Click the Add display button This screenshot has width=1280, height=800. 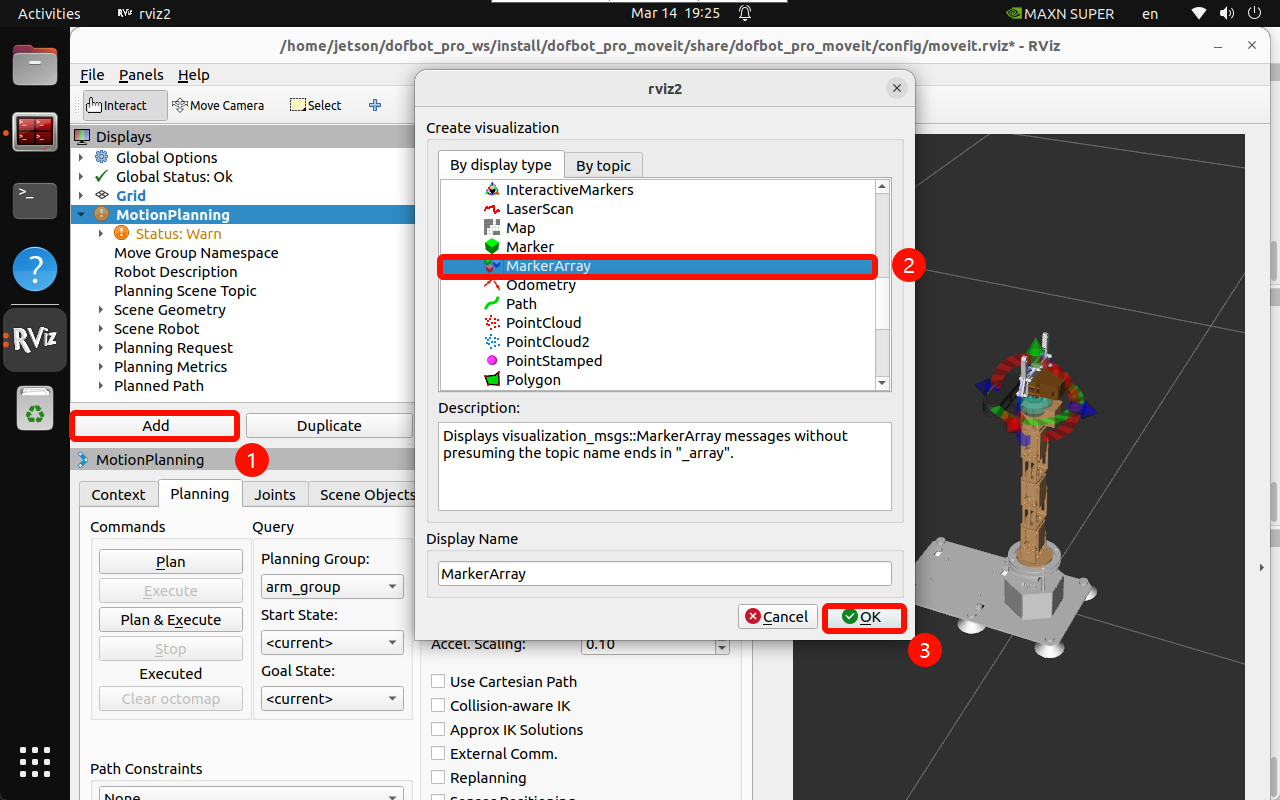point(155,425)
